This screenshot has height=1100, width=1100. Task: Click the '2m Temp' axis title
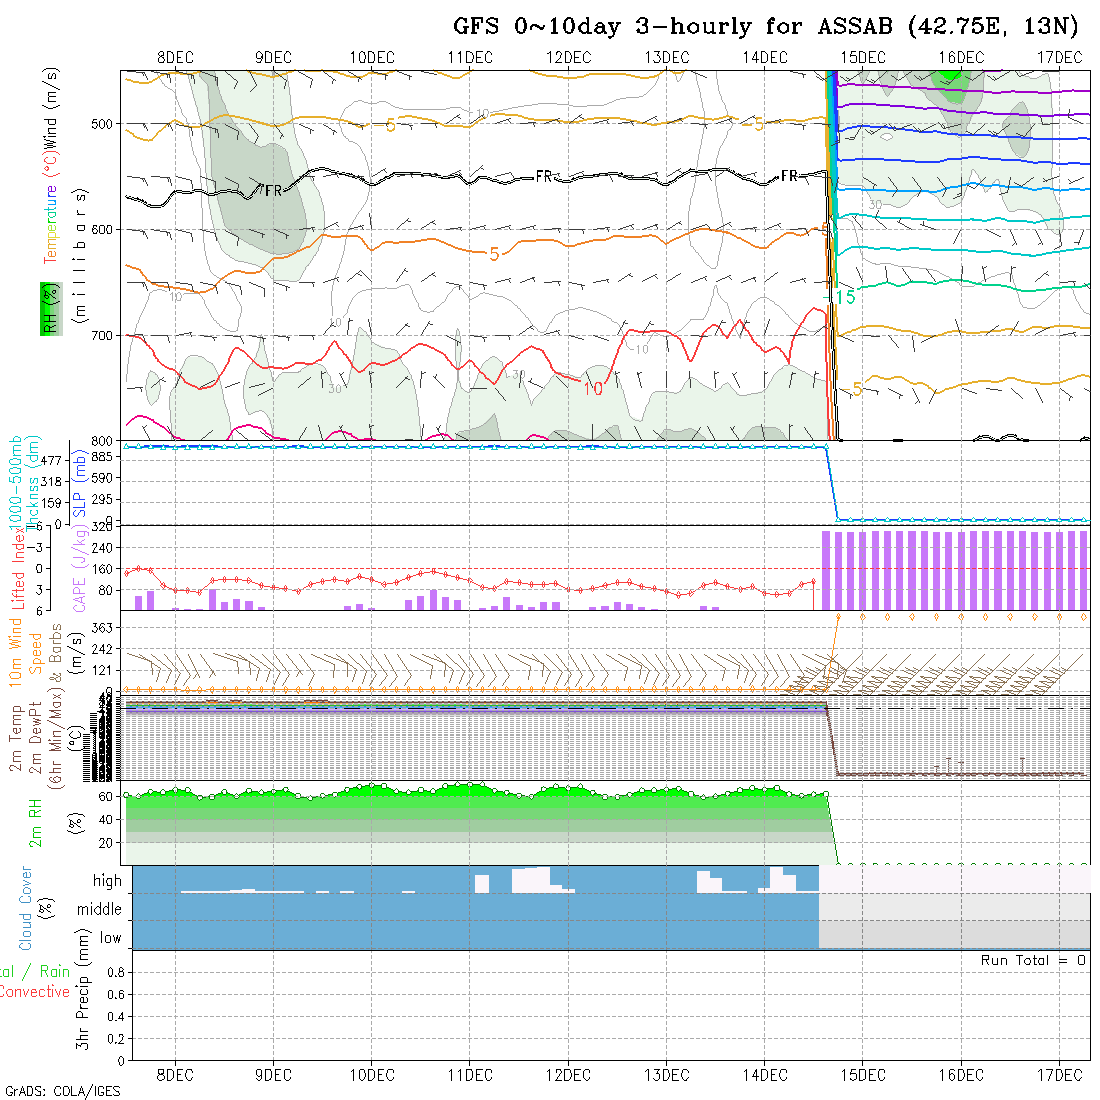(15, 738)
